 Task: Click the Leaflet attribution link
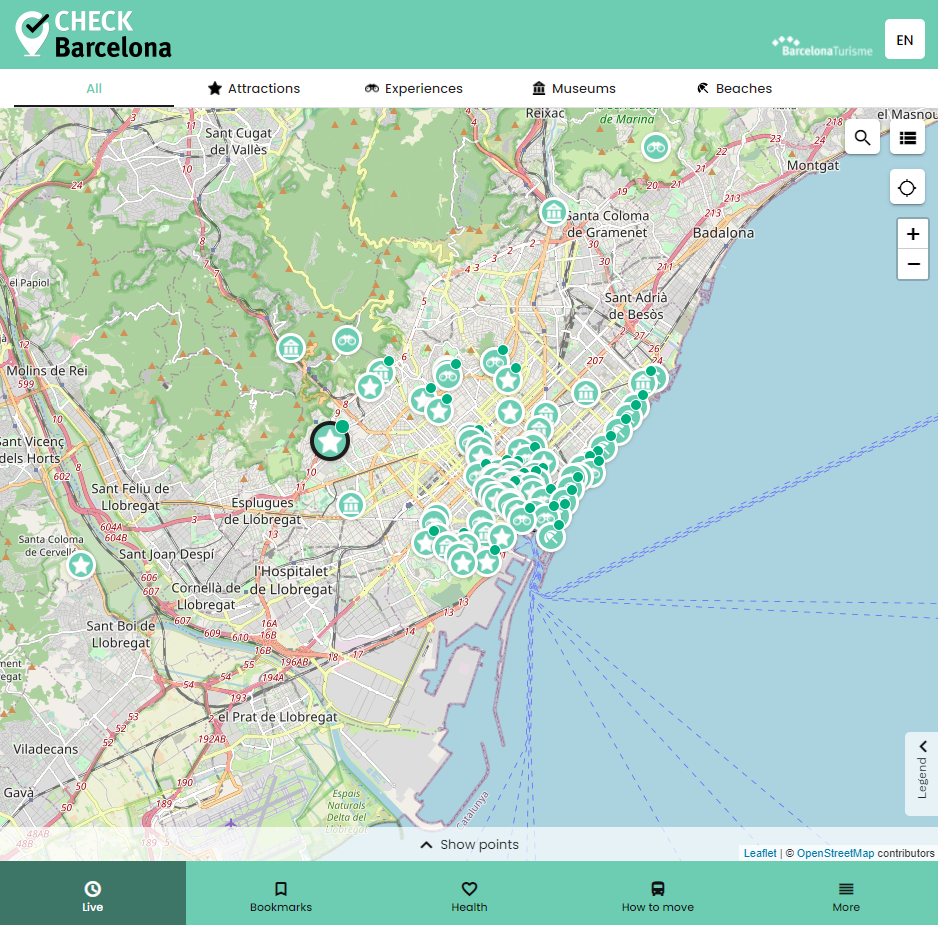click(x=758, y=852)
